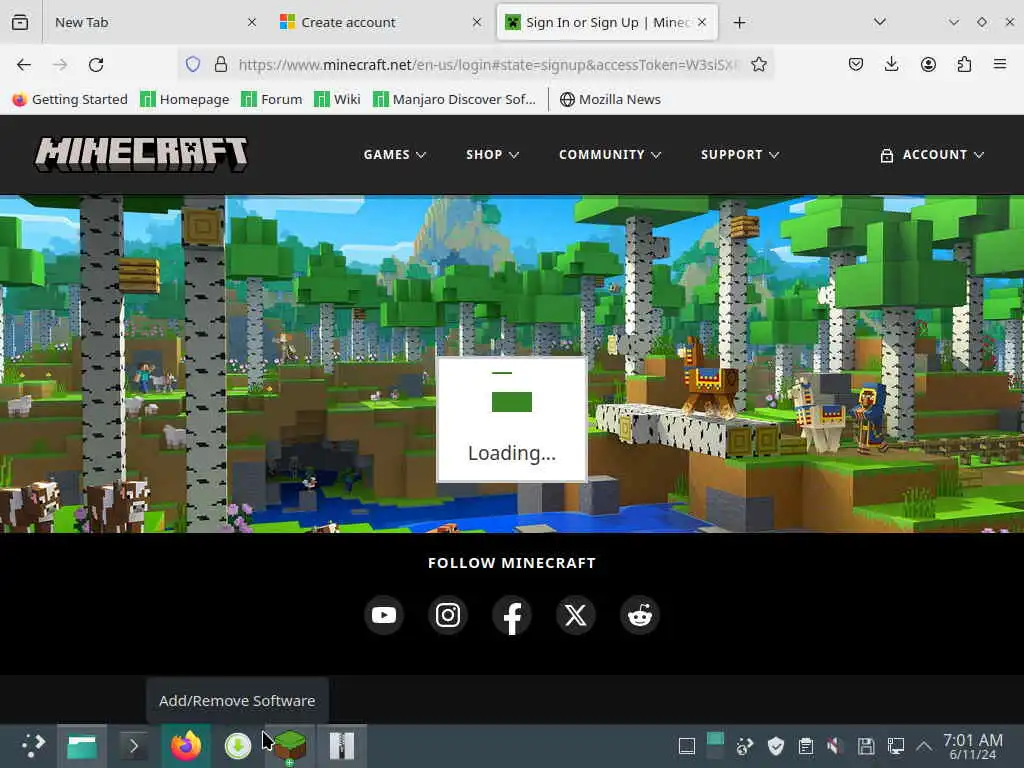This screenshot has height=768, width=1024.
Task: Expand the Support menu
Action: [x=740, y=155]
